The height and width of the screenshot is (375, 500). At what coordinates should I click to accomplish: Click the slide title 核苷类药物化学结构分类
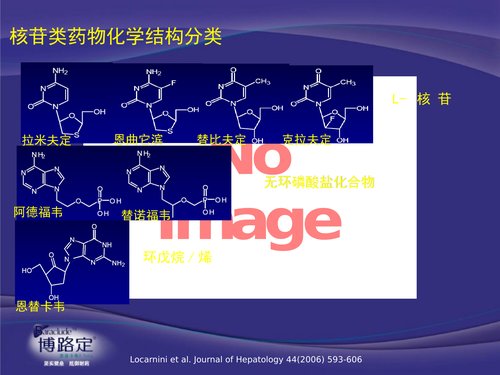pos(116,36)
